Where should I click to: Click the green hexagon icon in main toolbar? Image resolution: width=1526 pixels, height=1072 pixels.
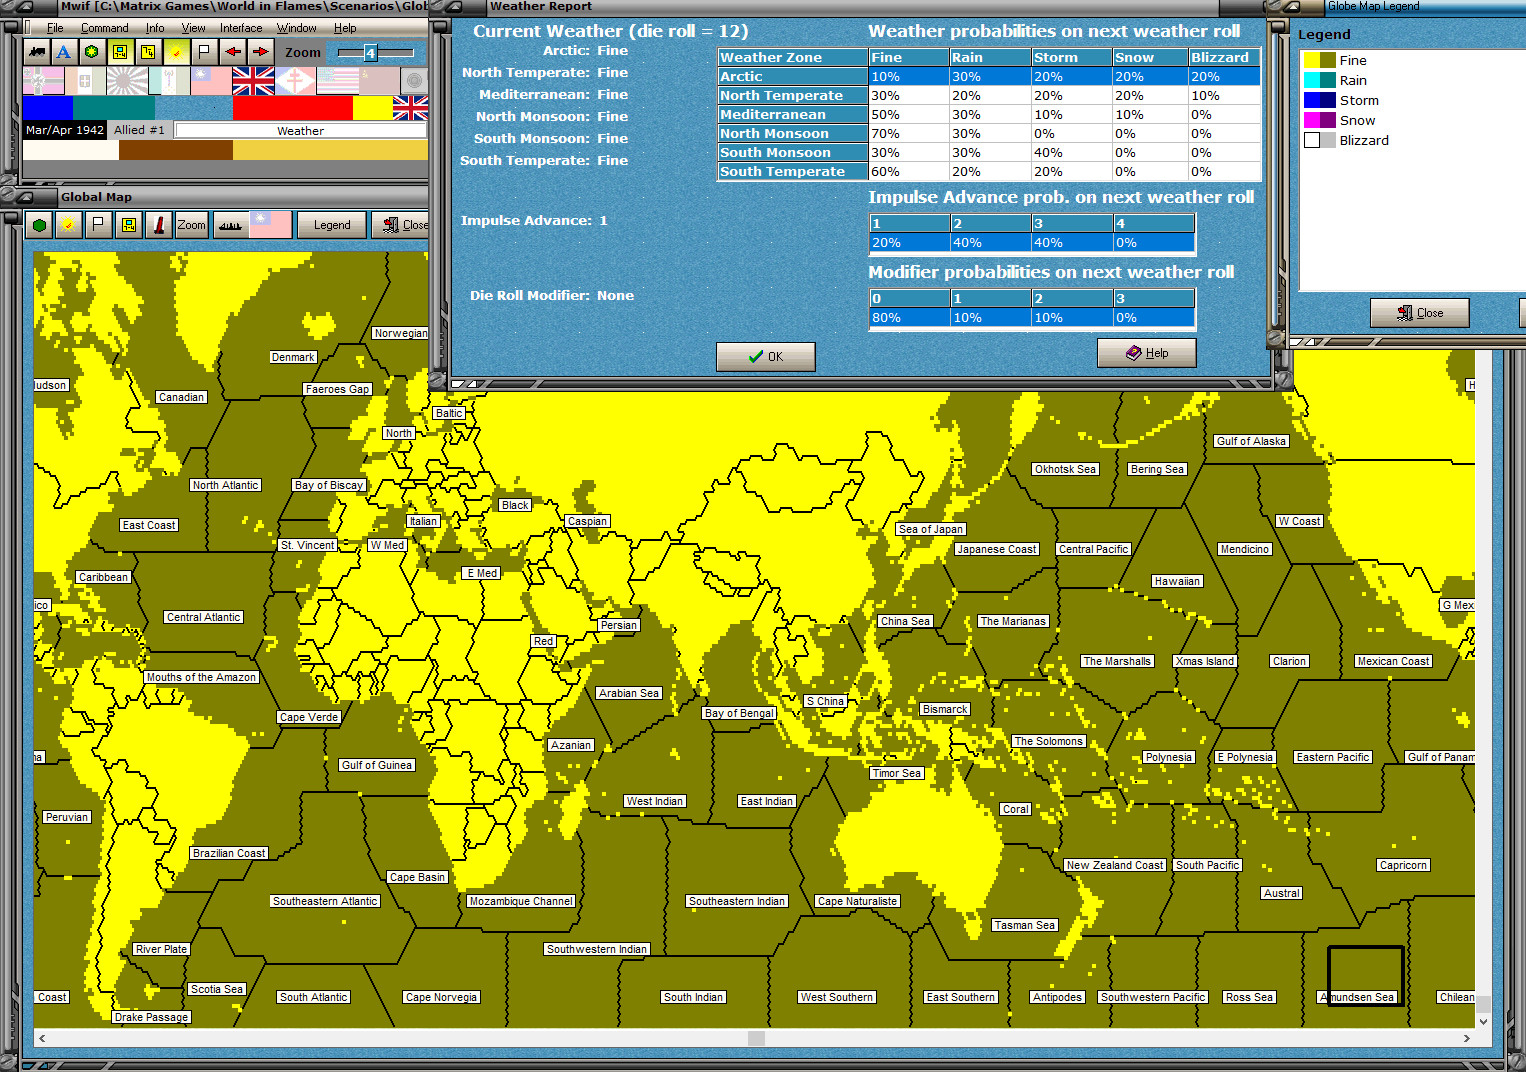pyautogui.click(x=92, y=51)
